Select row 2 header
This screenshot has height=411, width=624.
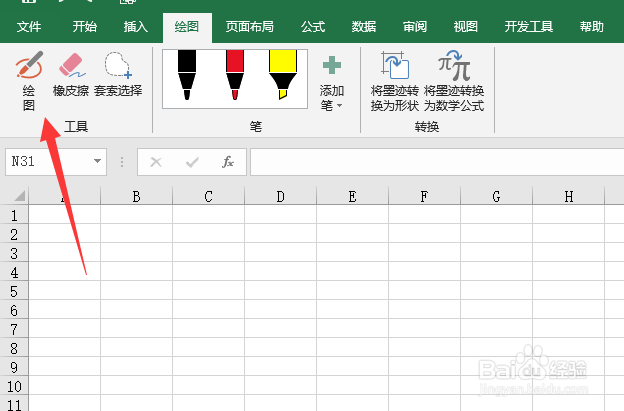[x=14, y=234]
